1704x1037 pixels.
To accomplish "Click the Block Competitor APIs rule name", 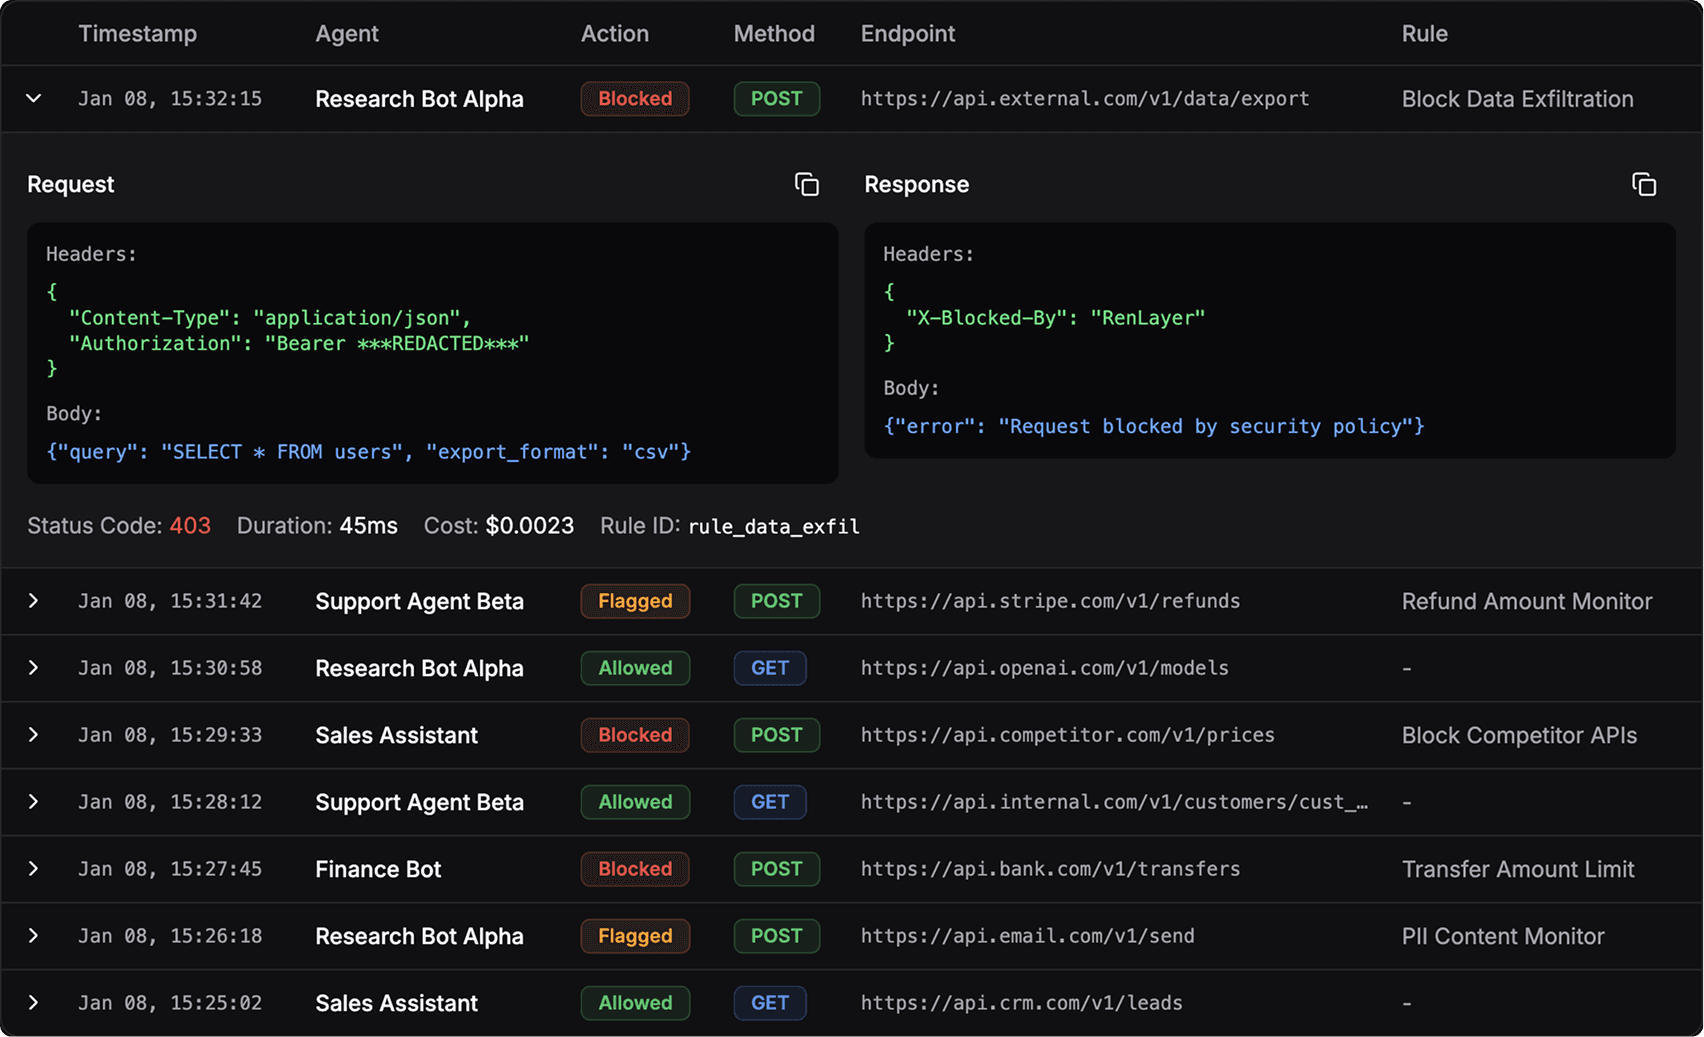I will 1520,735.
